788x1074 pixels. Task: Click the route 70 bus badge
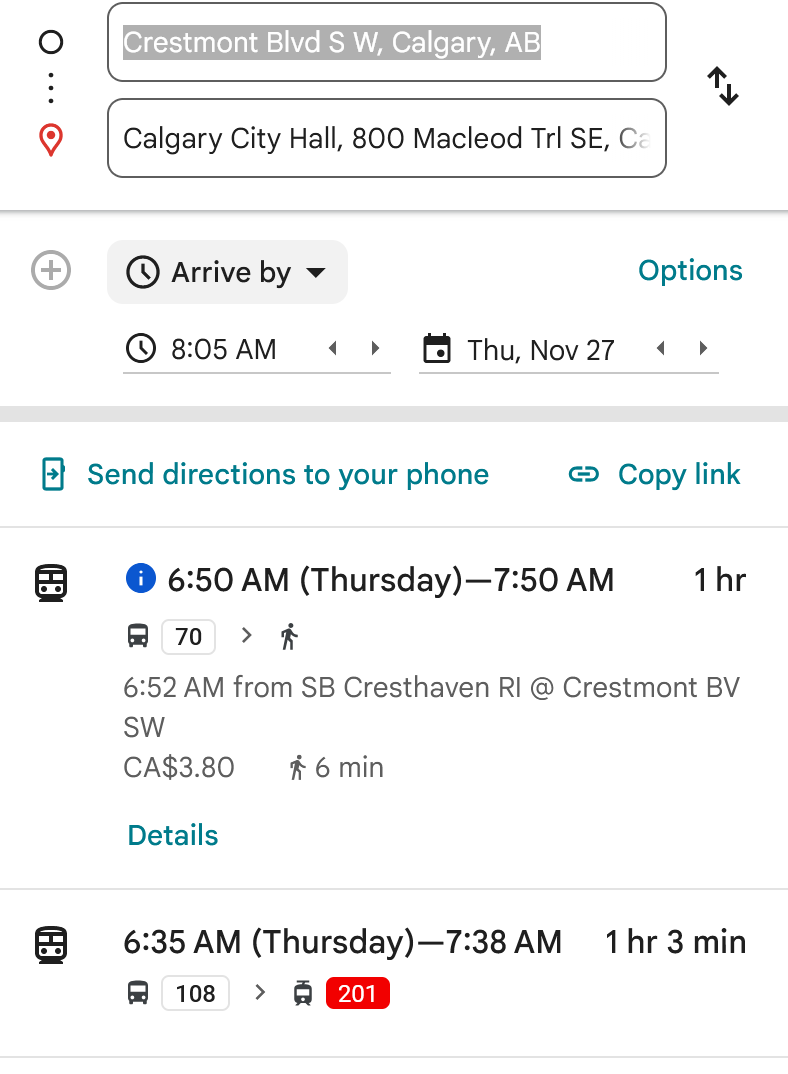click(188, 637)
